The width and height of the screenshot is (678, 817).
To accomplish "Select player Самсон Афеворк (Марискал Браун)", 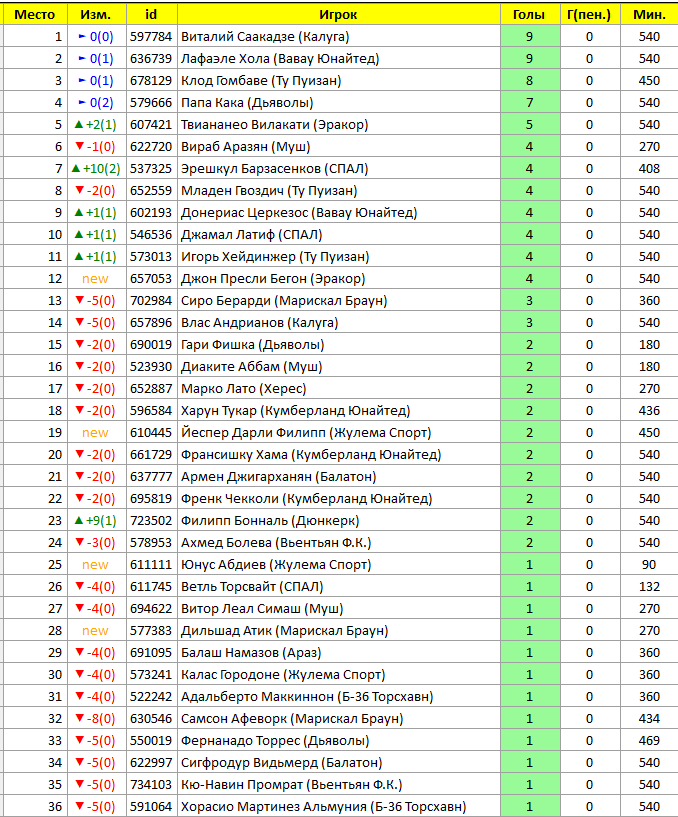I will 292,719.
